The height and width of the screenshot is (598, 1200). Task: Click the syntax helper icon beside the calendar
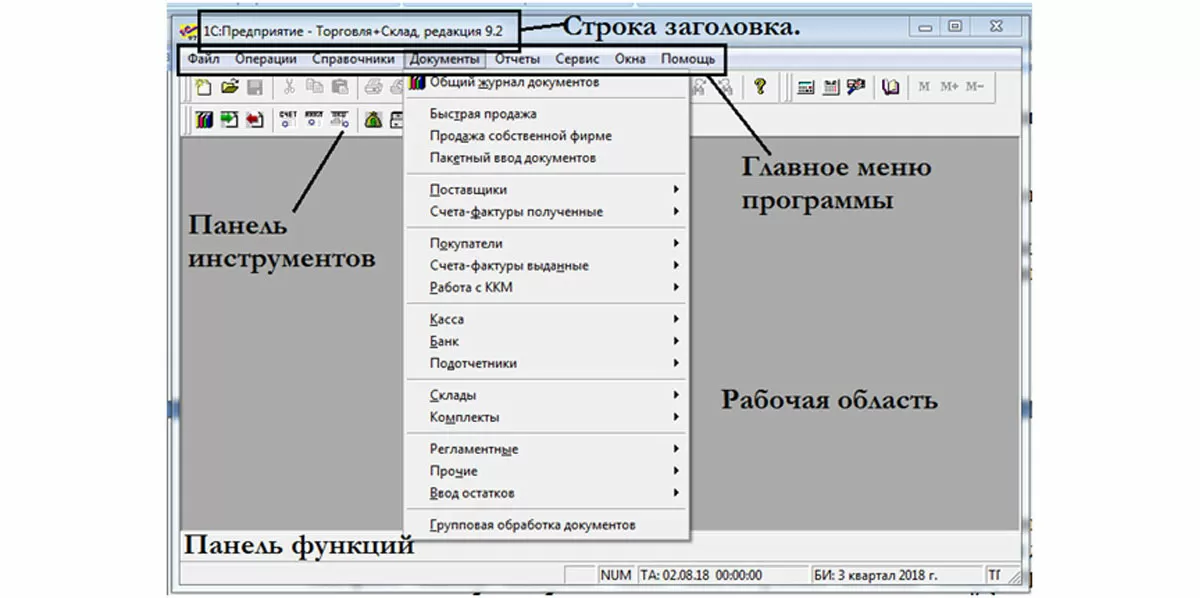click(855, 87)
